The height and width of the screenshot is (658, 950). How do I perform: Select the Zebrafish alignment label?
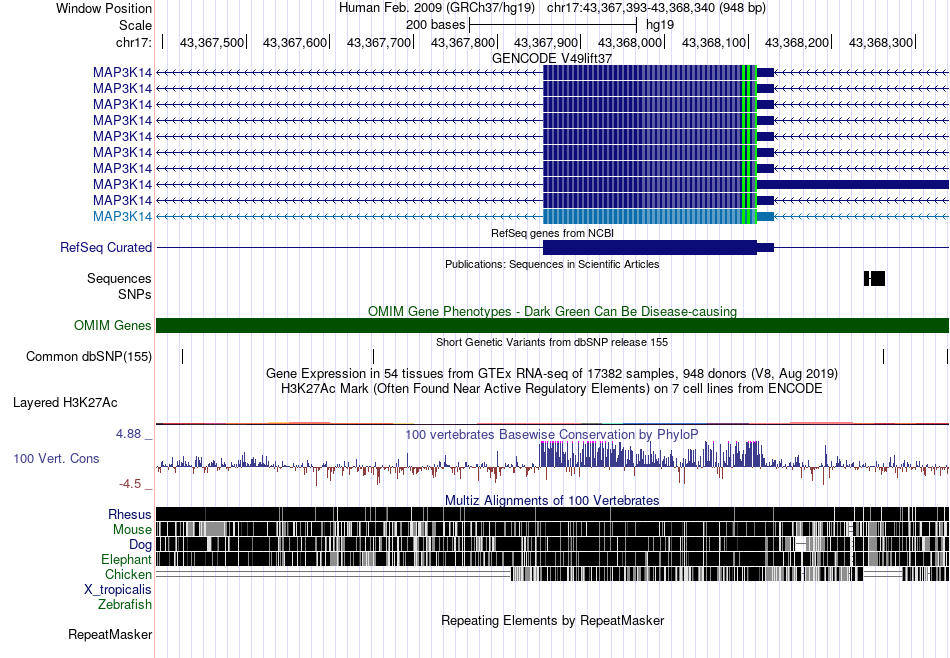(x=125, y=605)
